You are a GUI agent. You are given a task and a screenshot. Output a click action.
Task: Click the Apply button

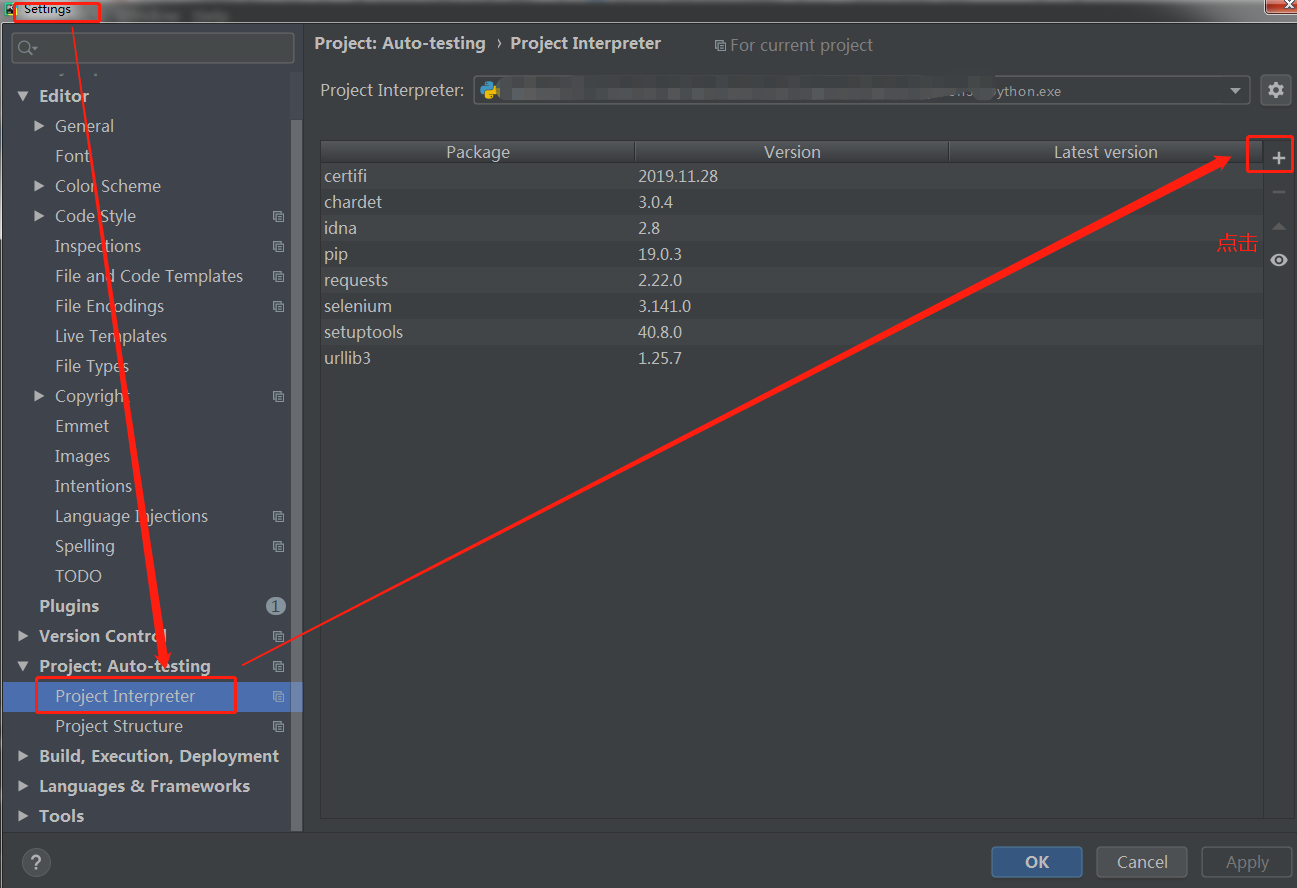[1247, 862]
